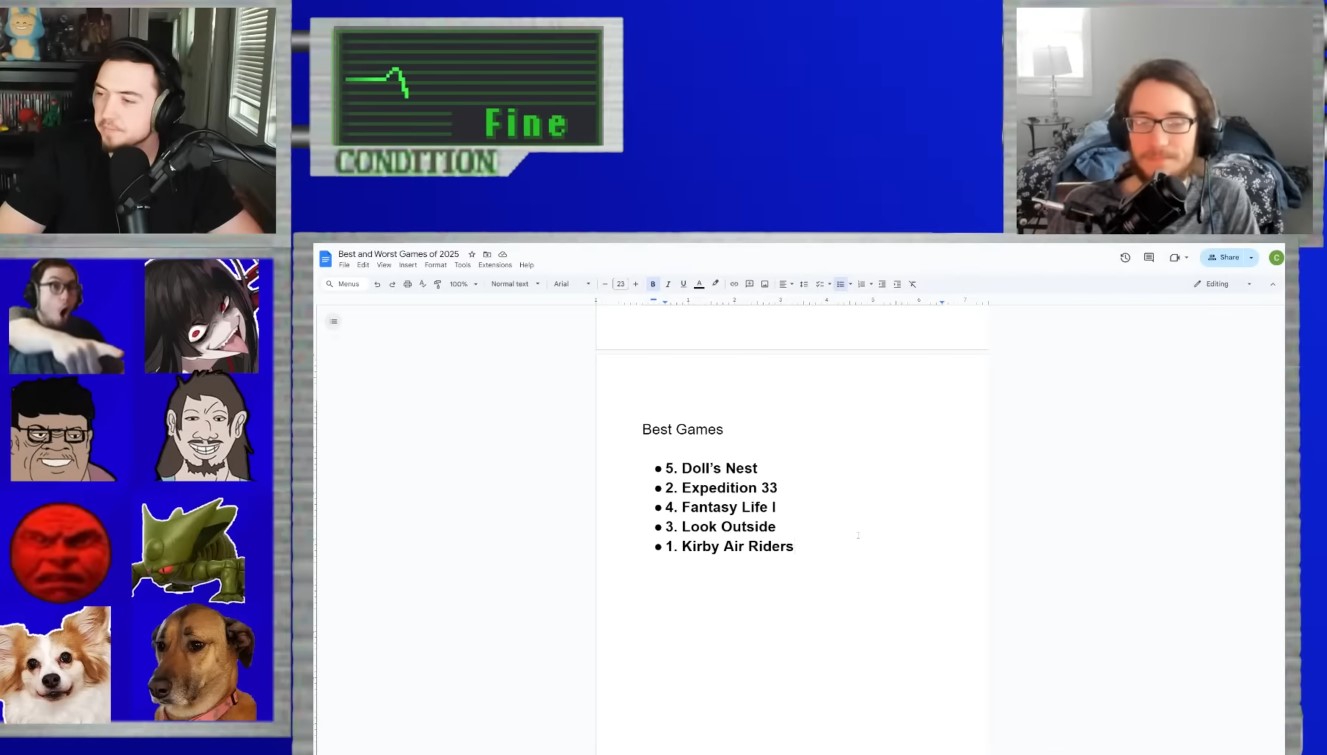Open the Share button's dropdown arrow

pyautogui.click(x=1251, y=258)
